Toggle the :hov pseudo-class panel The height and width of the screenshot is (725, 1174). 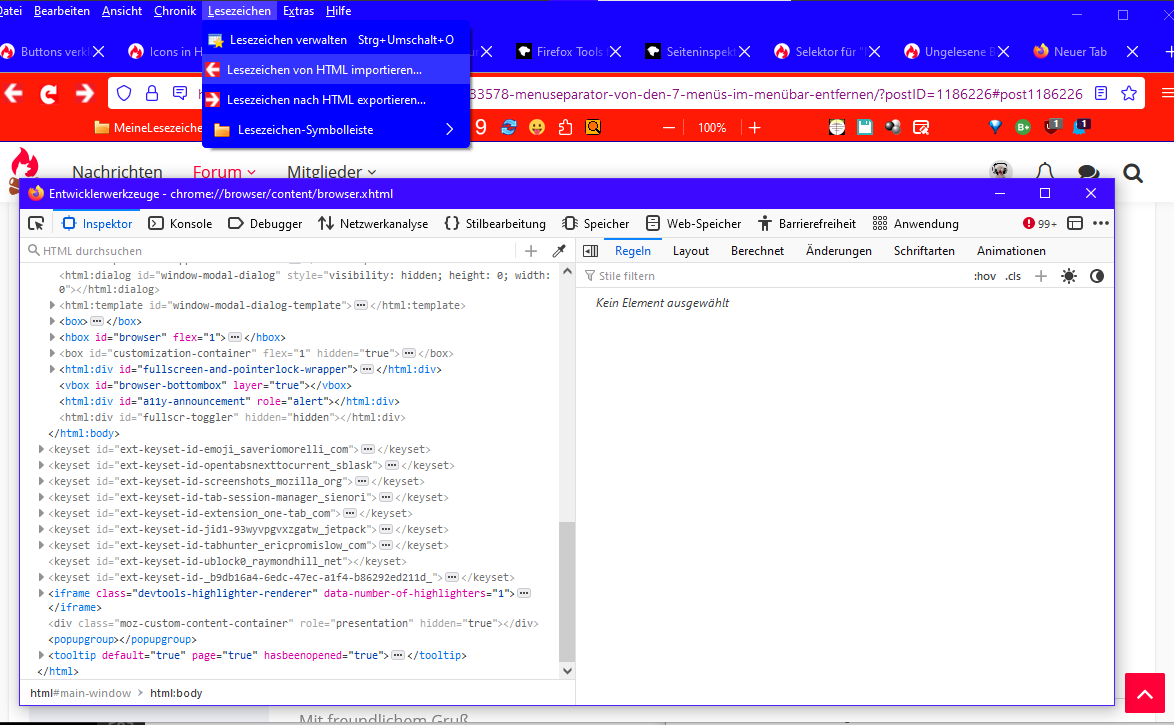(985, 276)
